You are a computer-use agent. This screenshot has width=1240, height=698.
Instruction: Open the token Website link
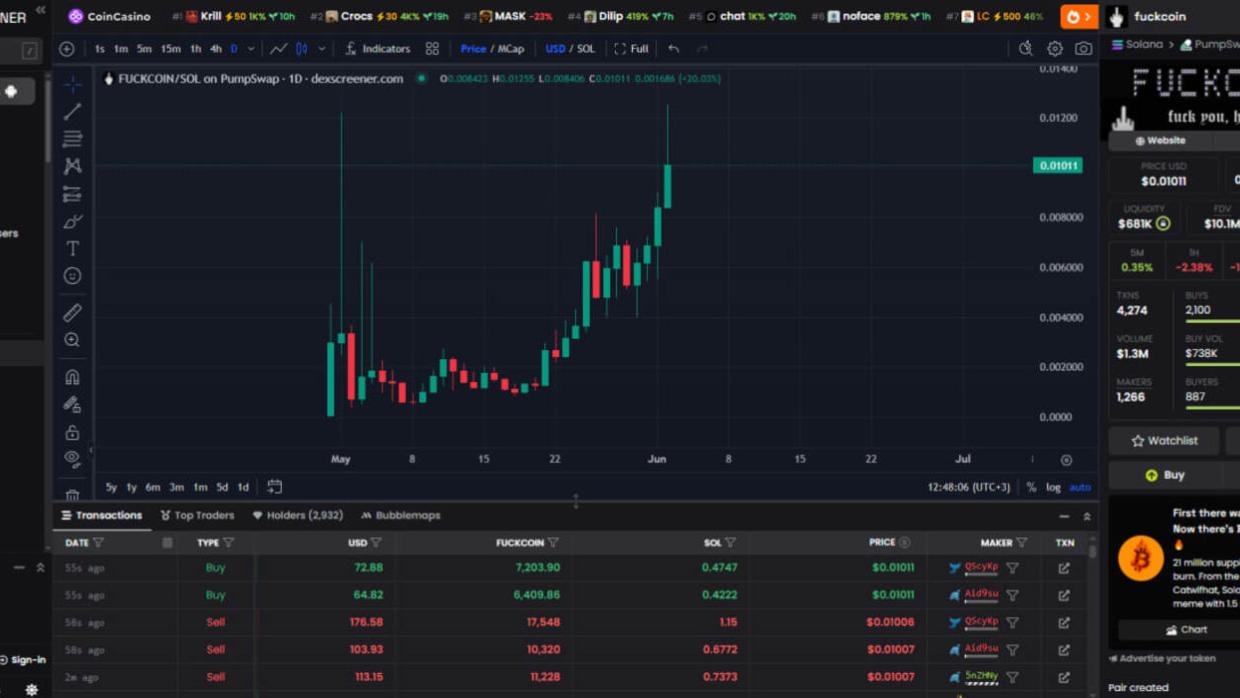tap(1160, 141)
